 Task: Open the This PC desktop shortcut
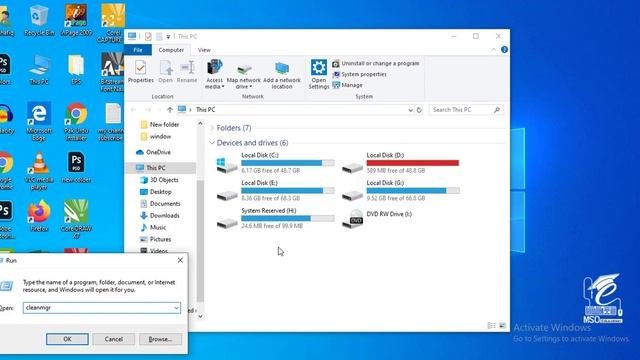coord(39,69)
